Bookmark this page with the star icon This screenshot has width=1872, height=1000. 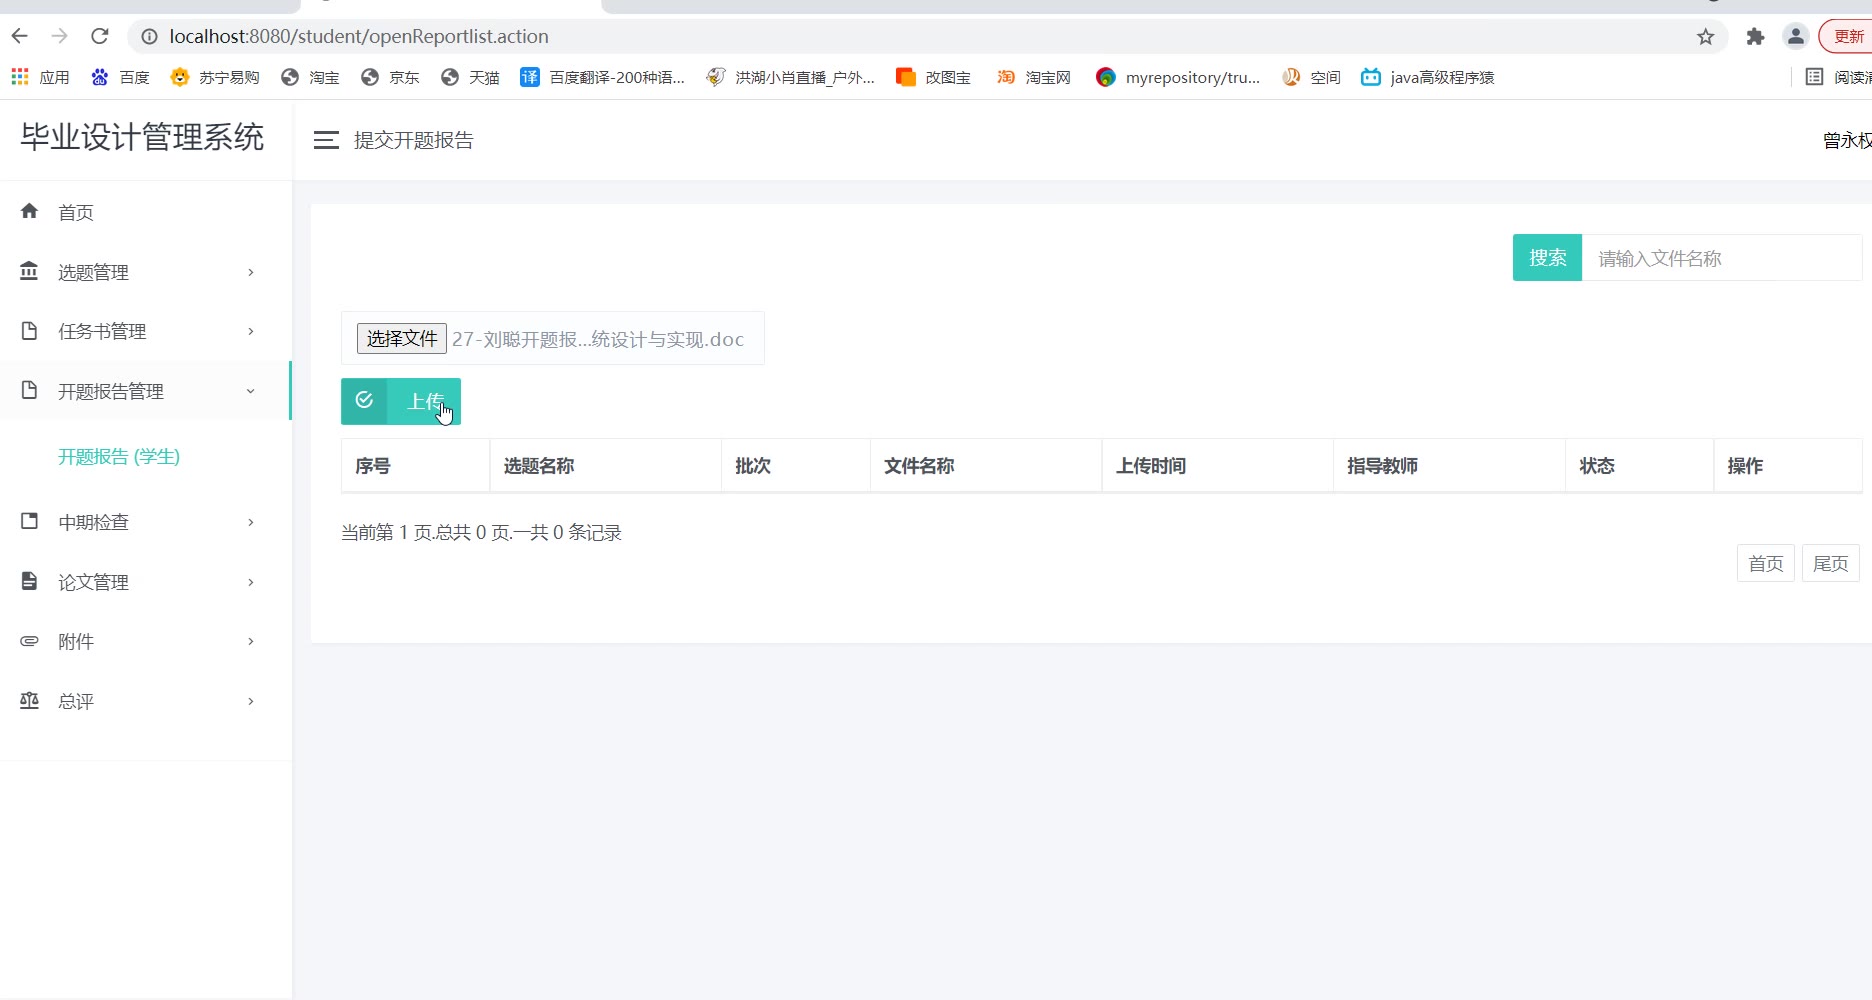tap(1706, 37)
